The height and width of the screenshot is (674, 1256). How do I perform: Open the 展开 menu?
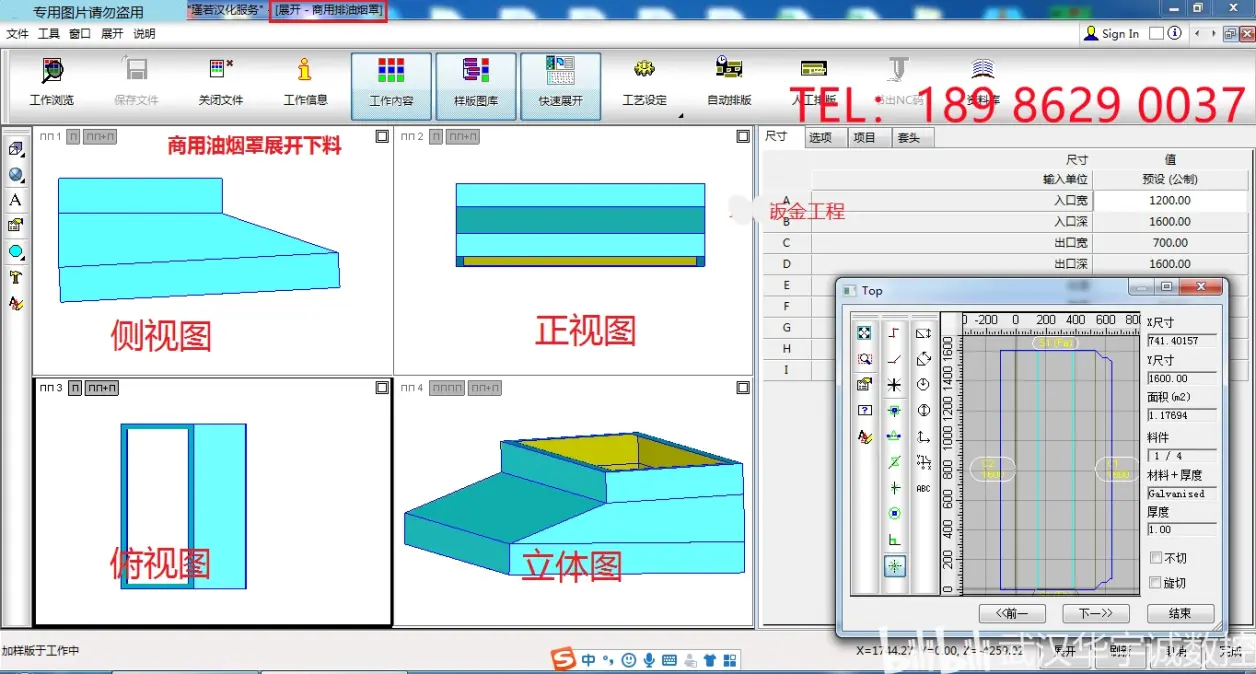tap(112, 33)
